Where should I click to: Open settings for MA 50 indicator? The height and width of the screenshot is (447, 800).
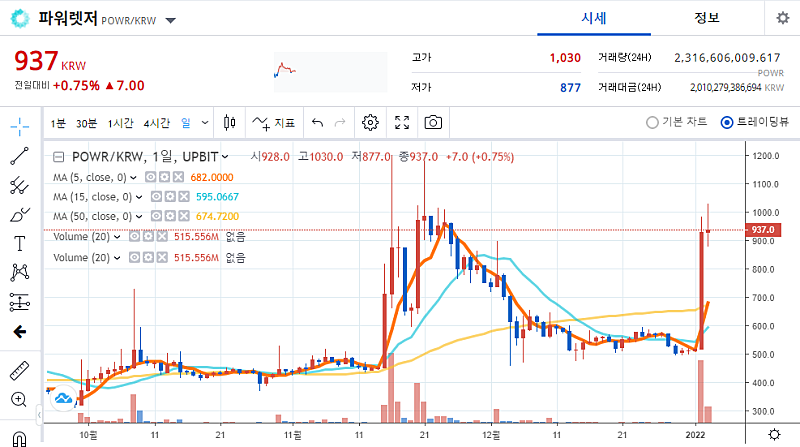[x=170, y=216]
